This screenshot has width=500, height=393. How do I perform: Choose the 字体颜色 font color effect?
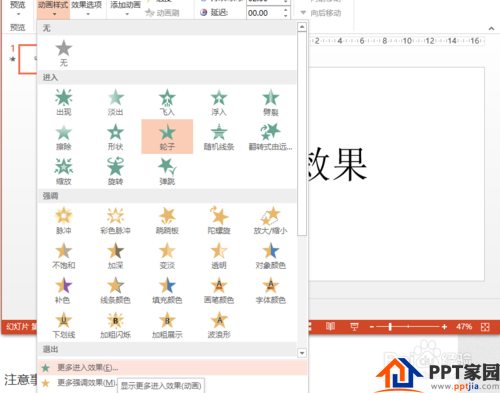tap(270, 290)
